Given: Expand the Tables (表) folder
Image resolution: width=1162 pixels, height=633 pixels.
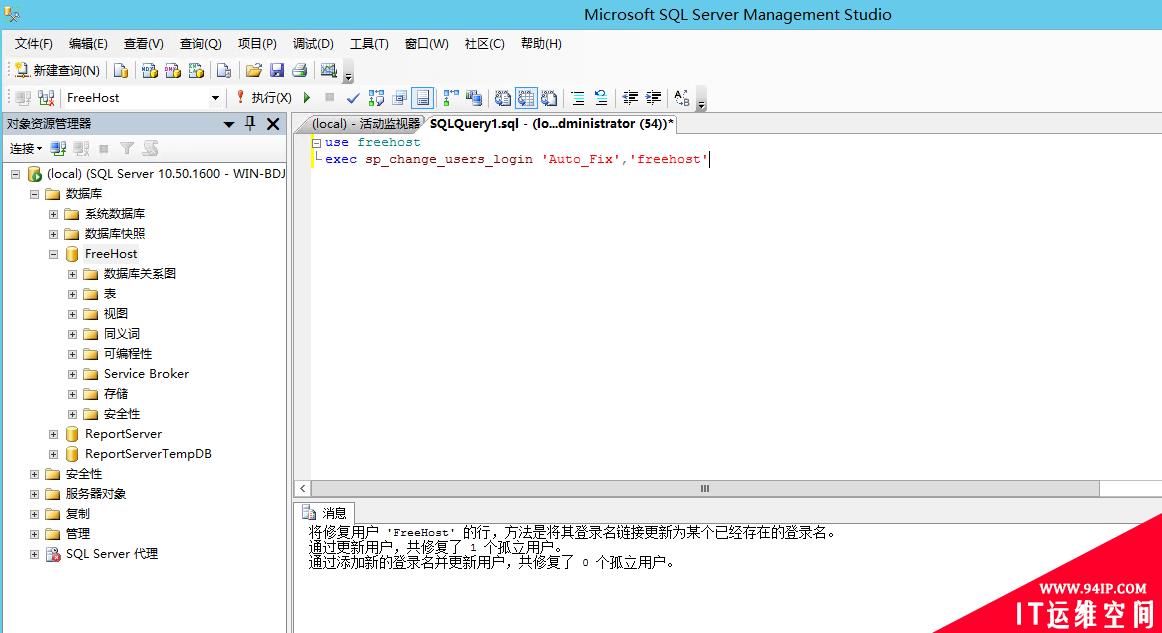Looking at the screenshot, I should [73, 294].
